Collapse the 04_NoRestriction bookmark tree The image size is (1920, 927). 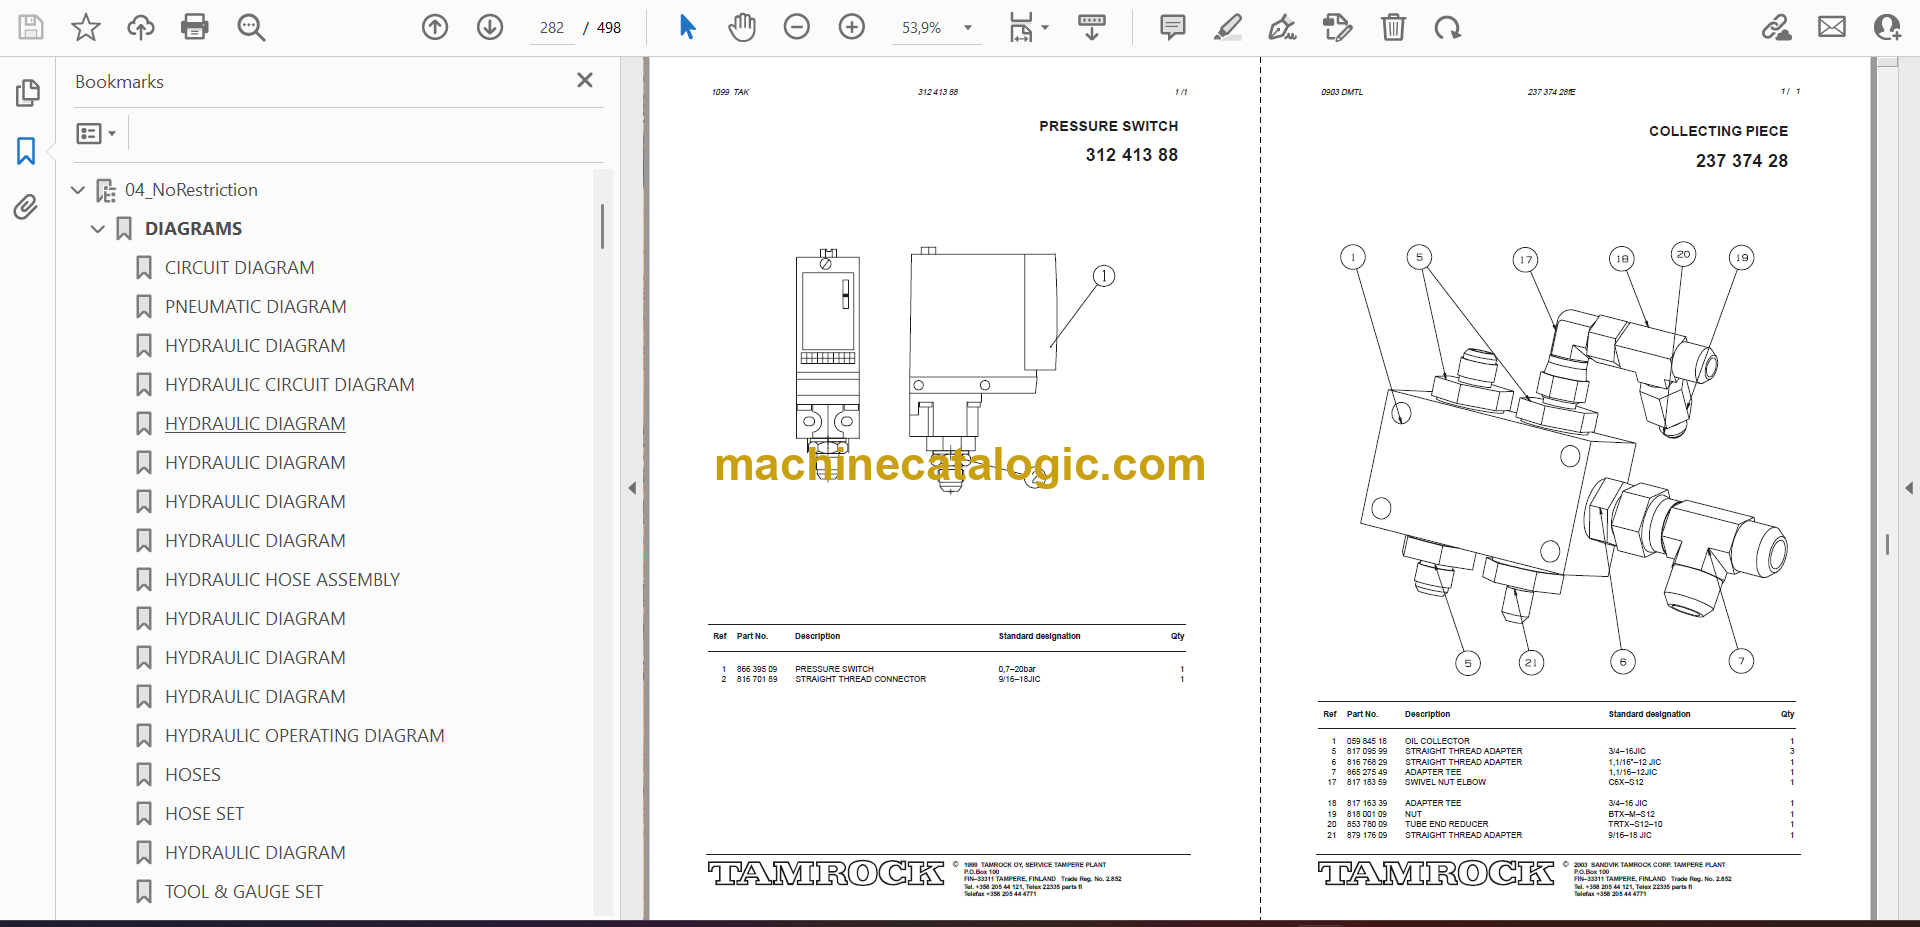tap(78, 190)
